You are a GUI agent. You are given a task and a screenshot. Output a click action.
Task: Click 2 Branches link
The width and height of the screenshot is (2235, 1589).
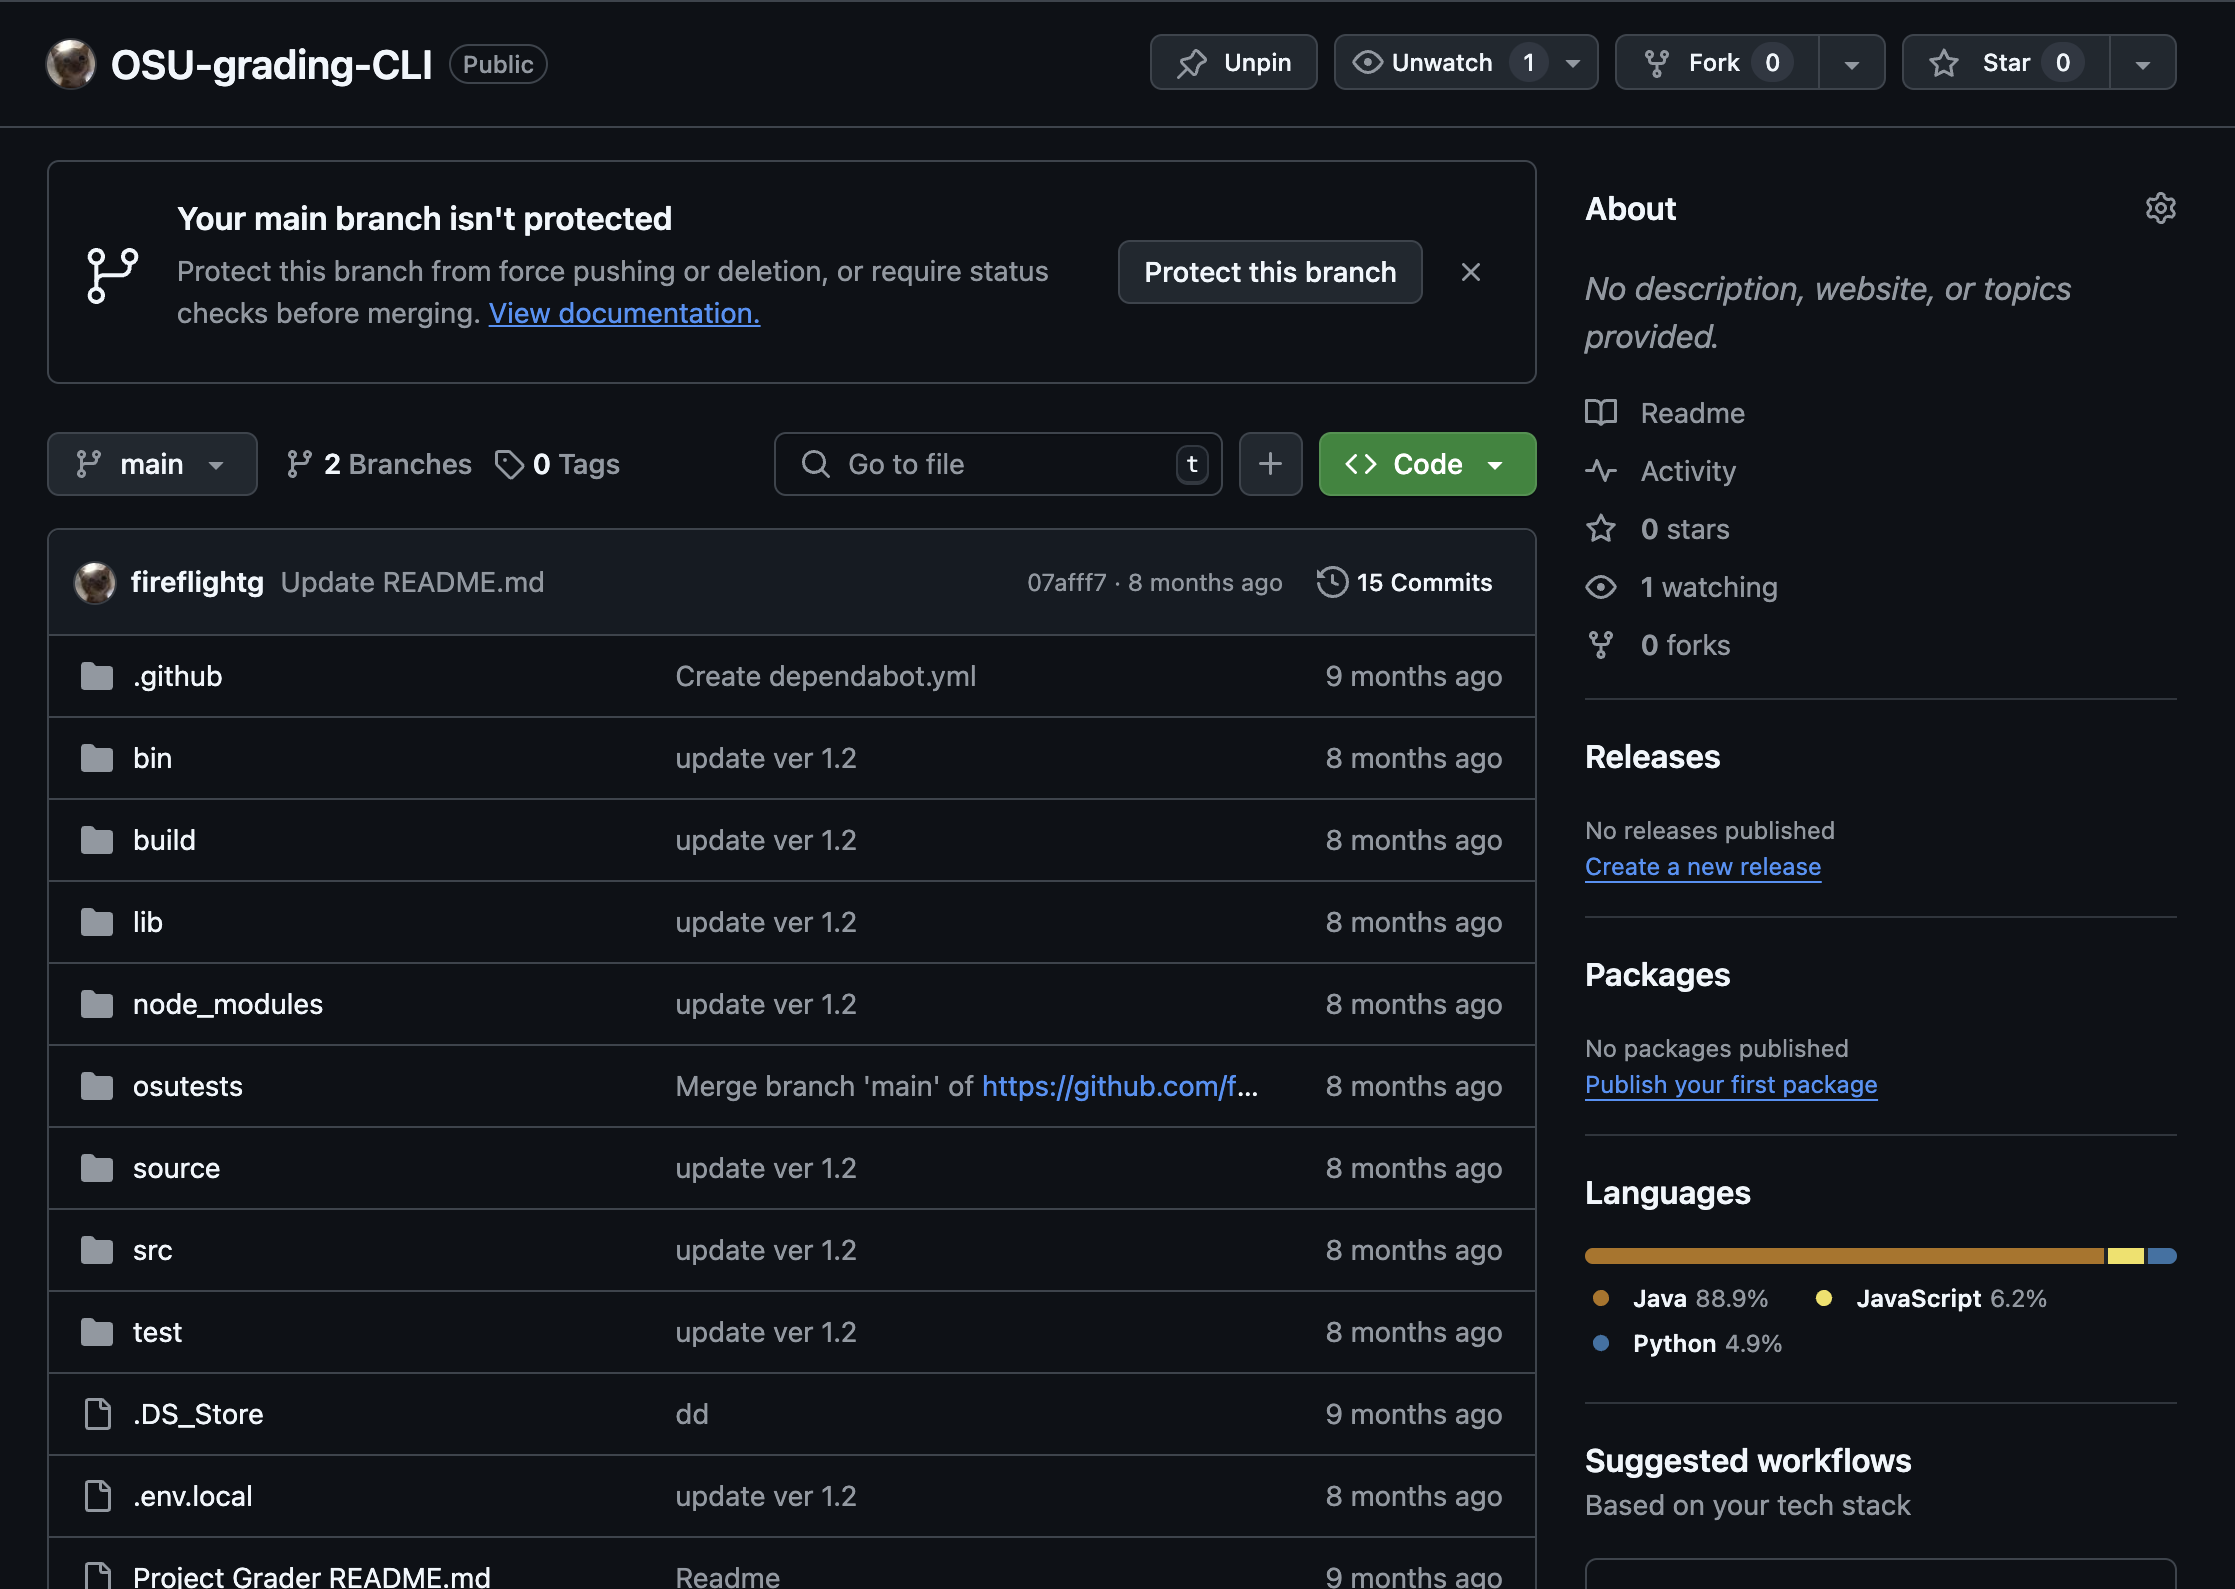point(379,464)
